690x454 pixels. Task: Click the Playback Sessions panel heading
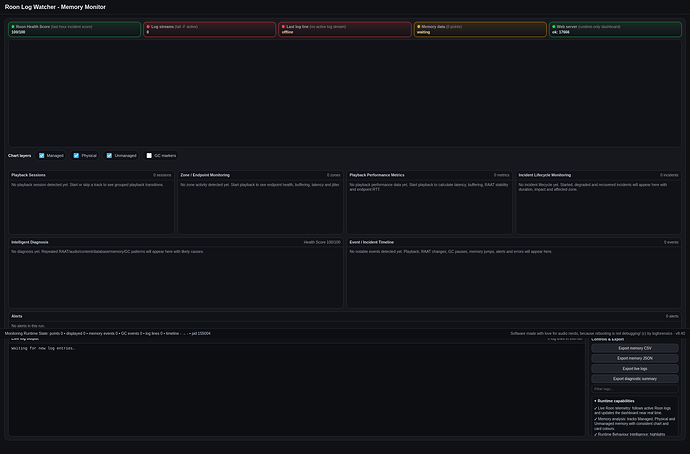[28, 175]
